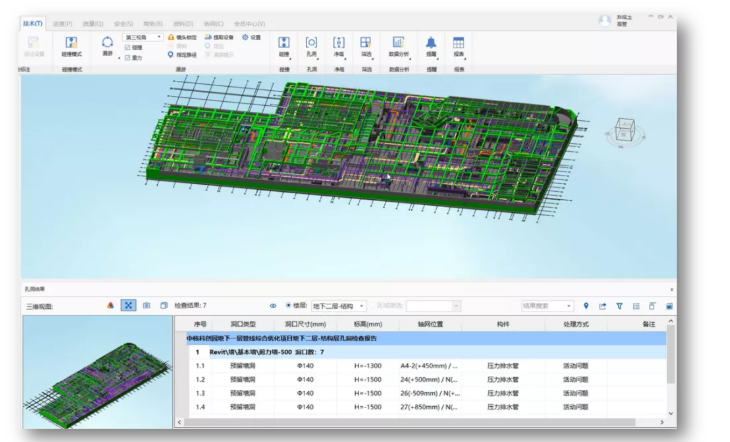730x442 pixels.
Task: Open the 数据分析 data analysis tool
Action: [399, 46]
